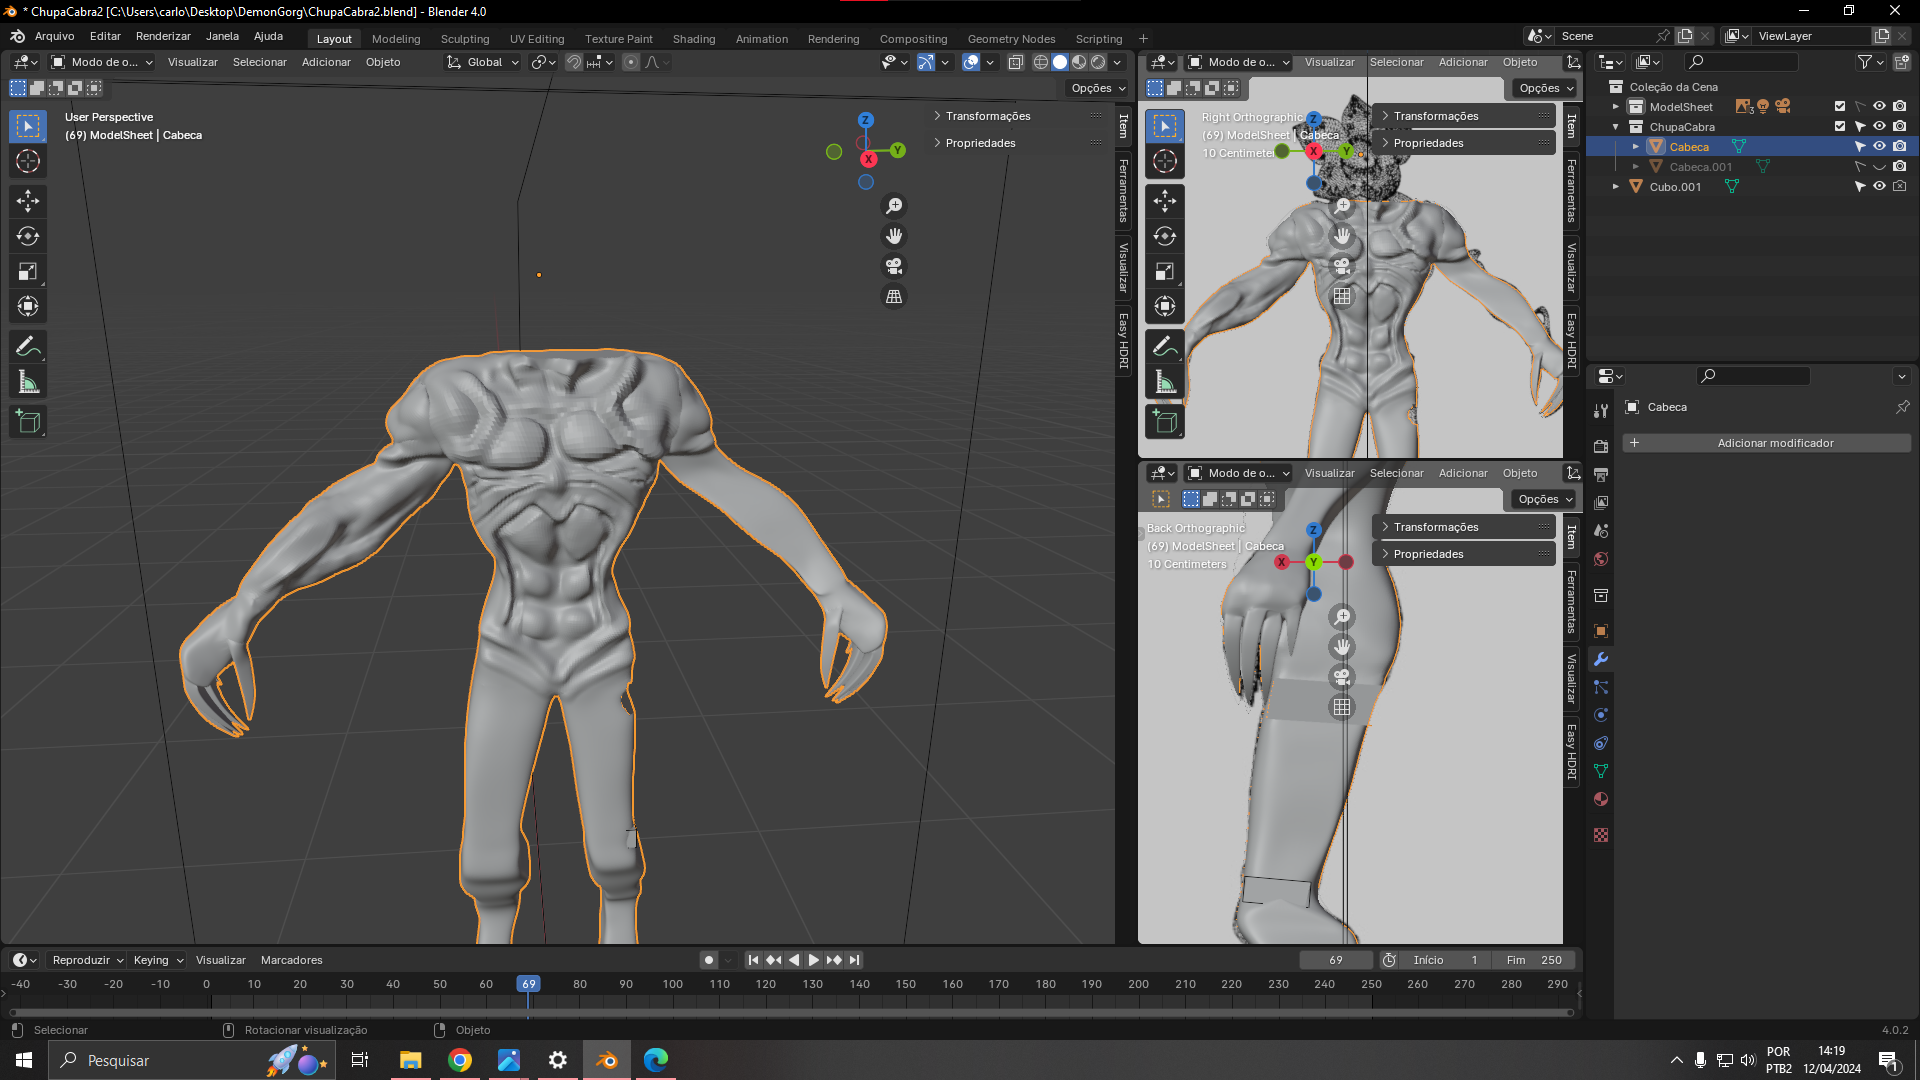Select the Rotate tool in main viewport
Image resolution: width=1920 pixels, height=1080 pixels.
[x=28, y=236]
